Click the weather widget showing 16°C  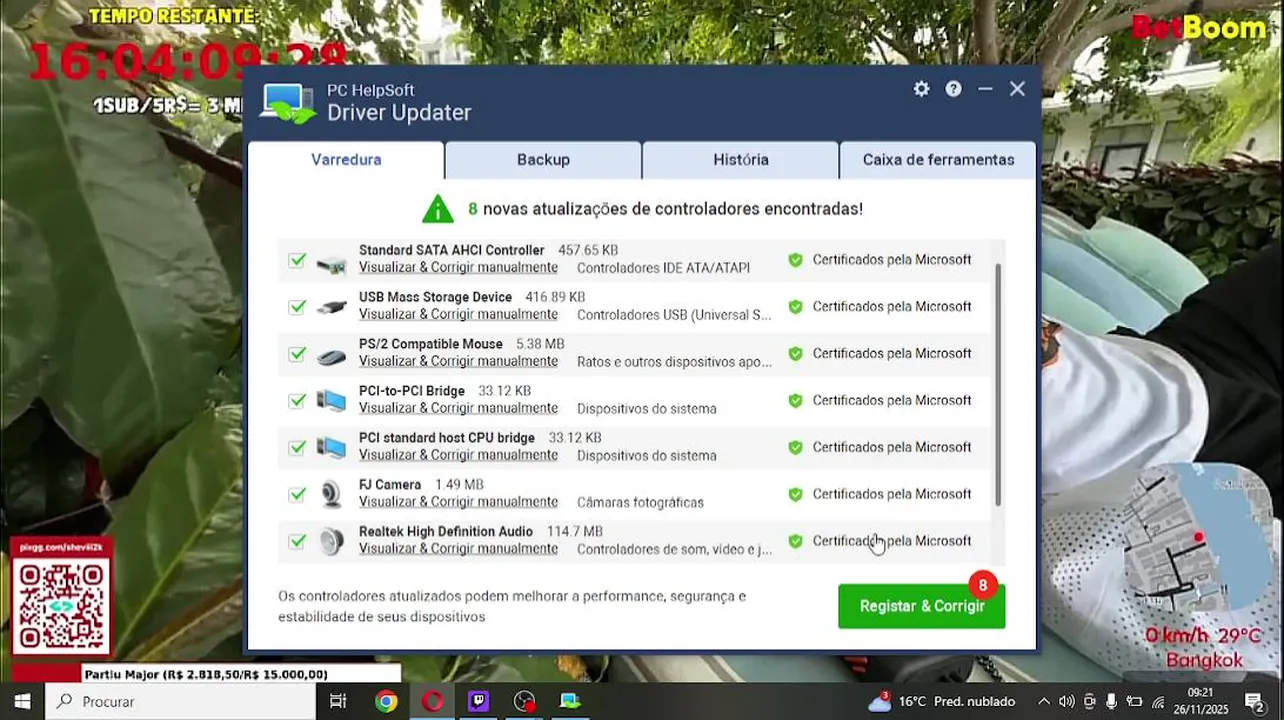pyautogui.click(x=941, y=701)
